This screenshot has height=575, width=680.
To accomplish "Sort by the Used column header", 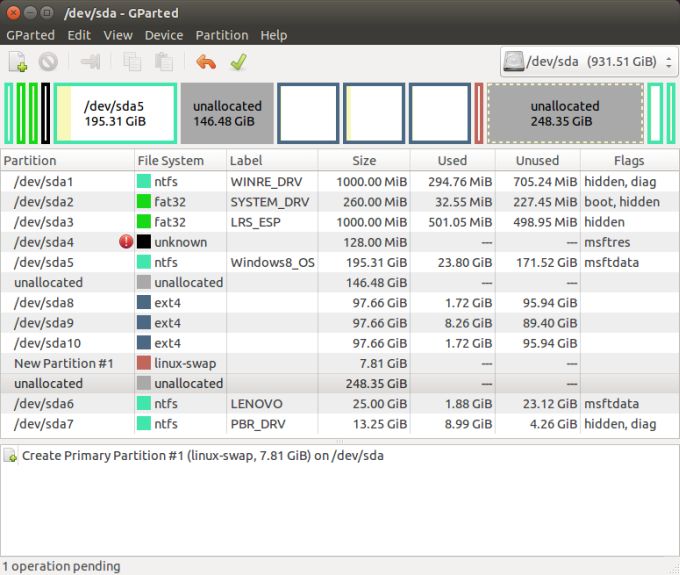I will click(452, 160).
